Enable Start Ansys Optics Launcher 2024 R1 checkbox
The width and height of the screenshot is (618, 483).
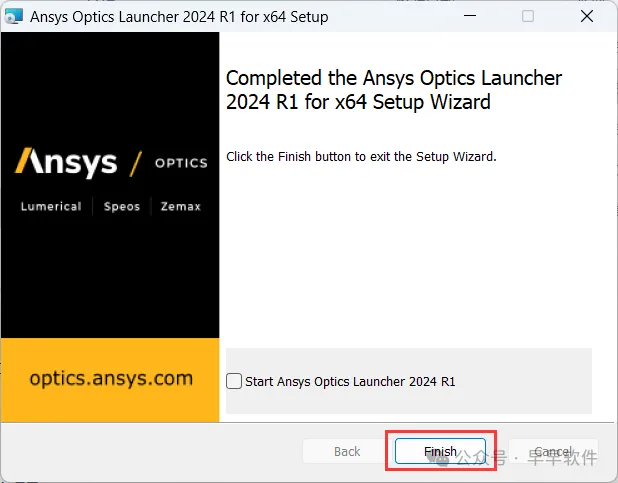(234, 381)
